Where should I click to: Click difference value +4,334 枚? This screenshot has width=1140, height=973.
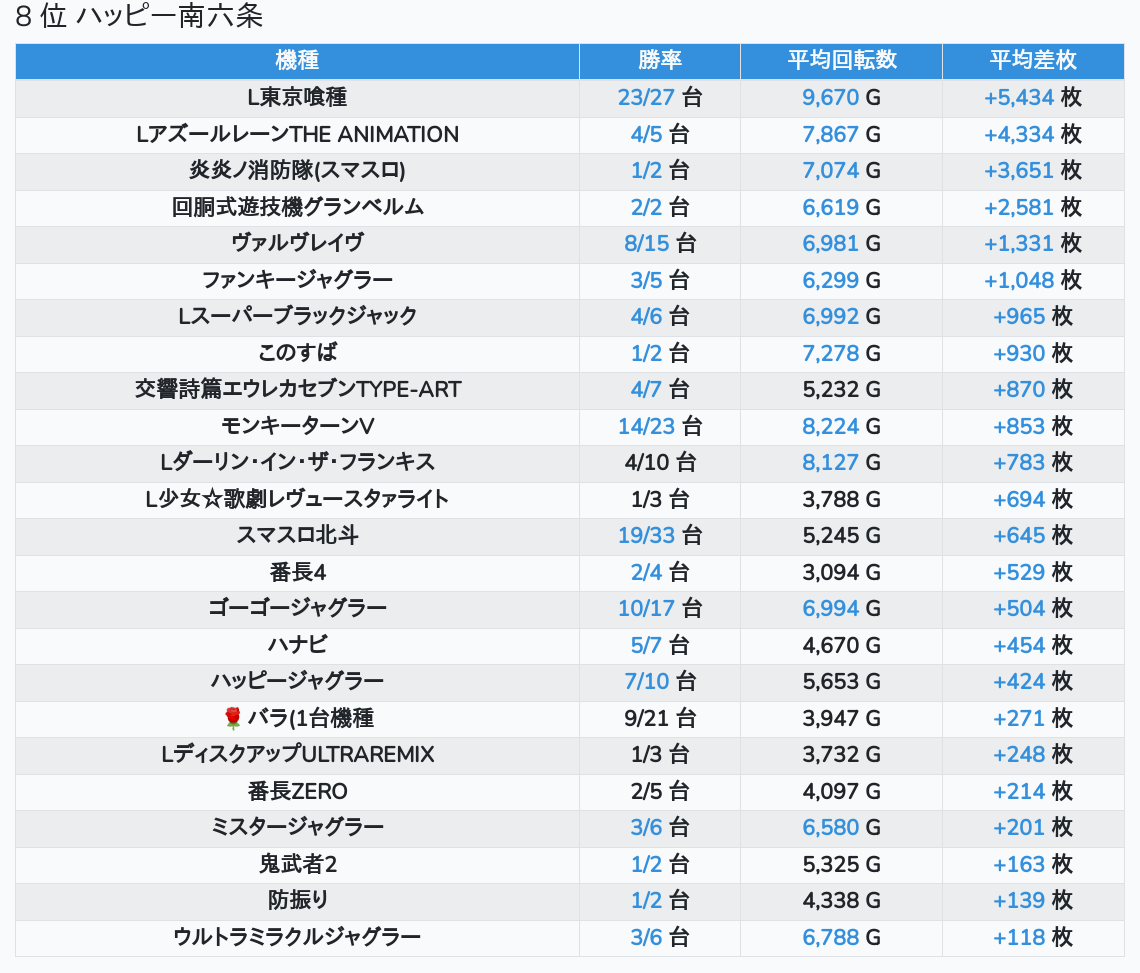click(x=1033, y=135)
